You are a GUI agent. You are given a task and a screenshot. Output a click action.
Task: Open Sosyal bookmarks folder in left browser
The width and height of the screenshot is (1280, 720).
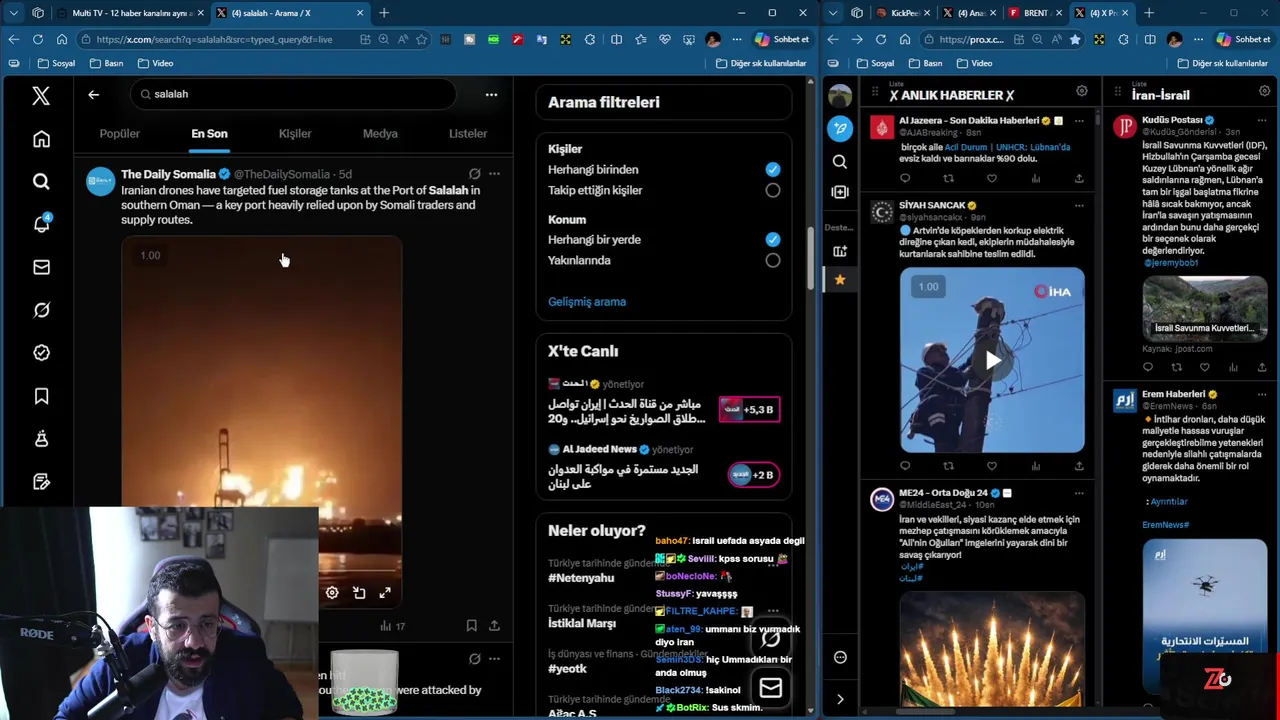55,63
